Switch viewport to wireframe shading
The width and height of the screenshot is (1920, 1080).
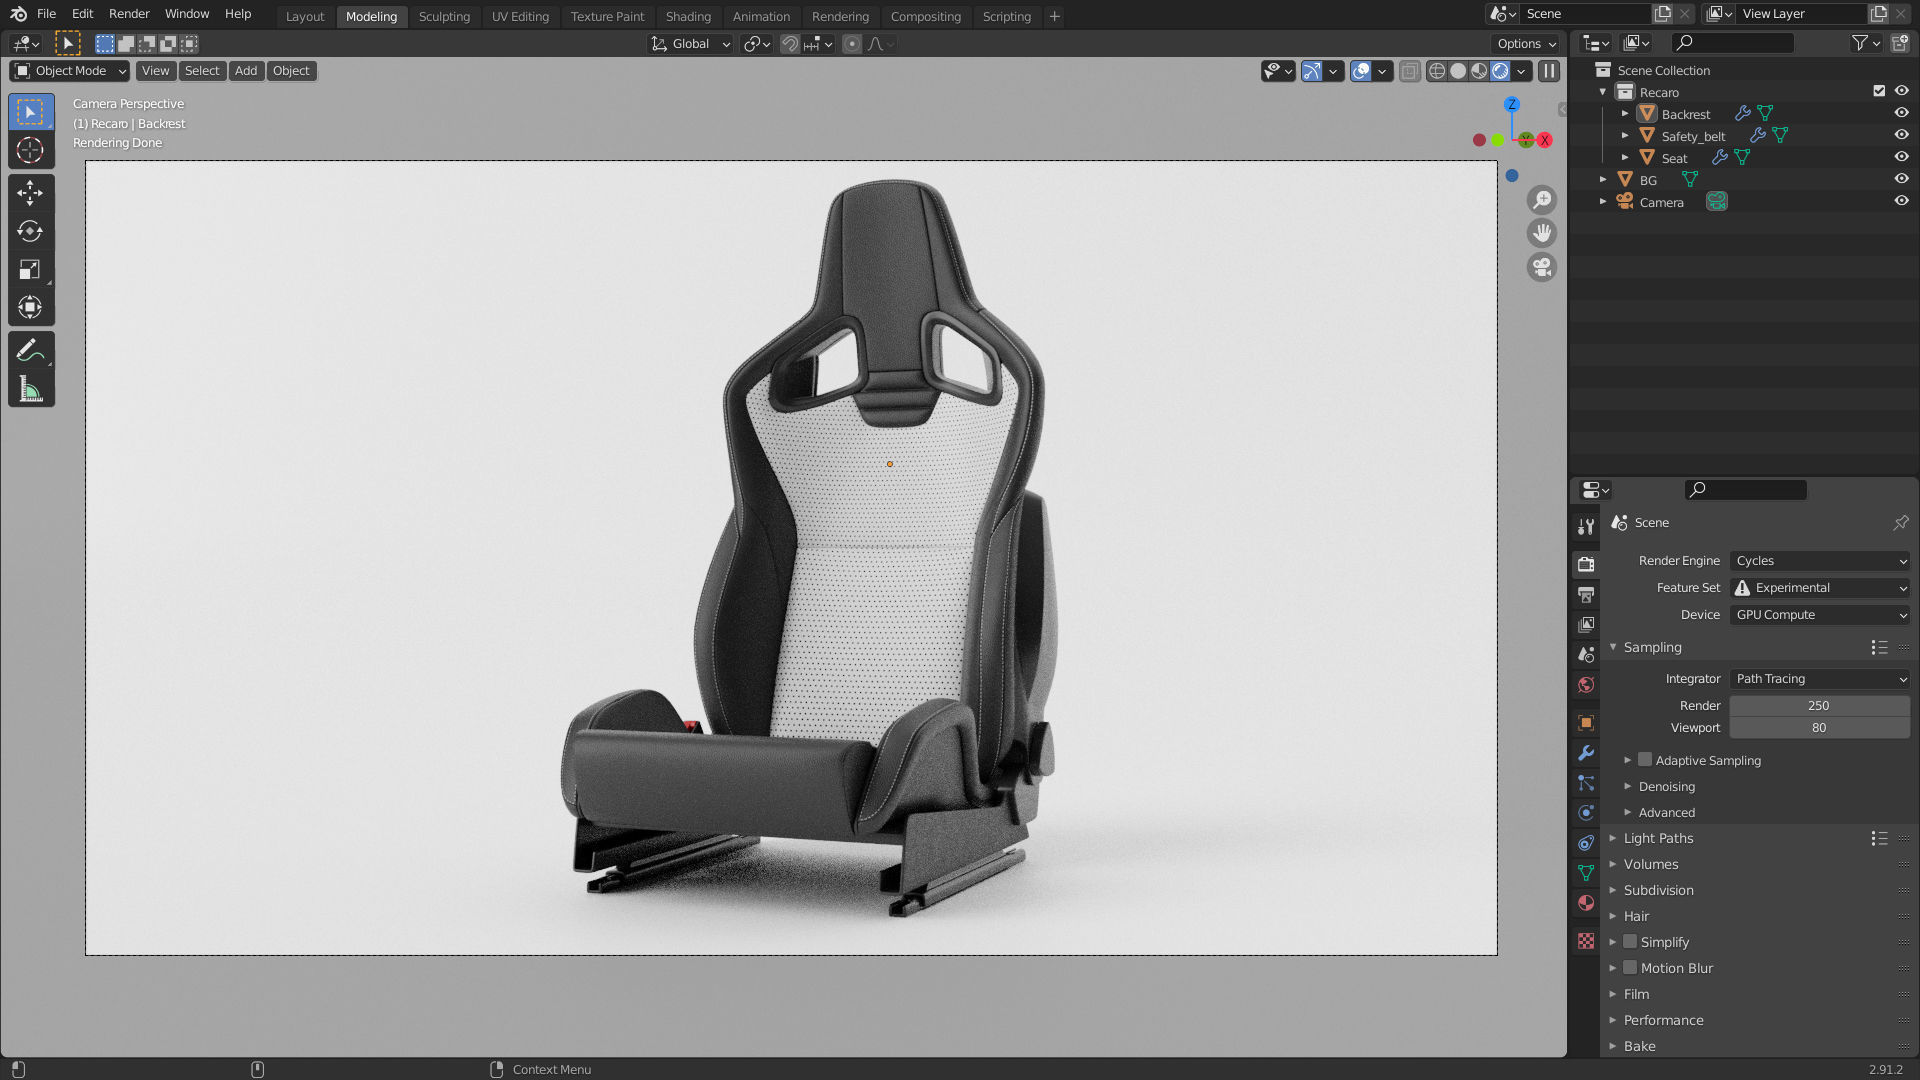pos(1437,71)
